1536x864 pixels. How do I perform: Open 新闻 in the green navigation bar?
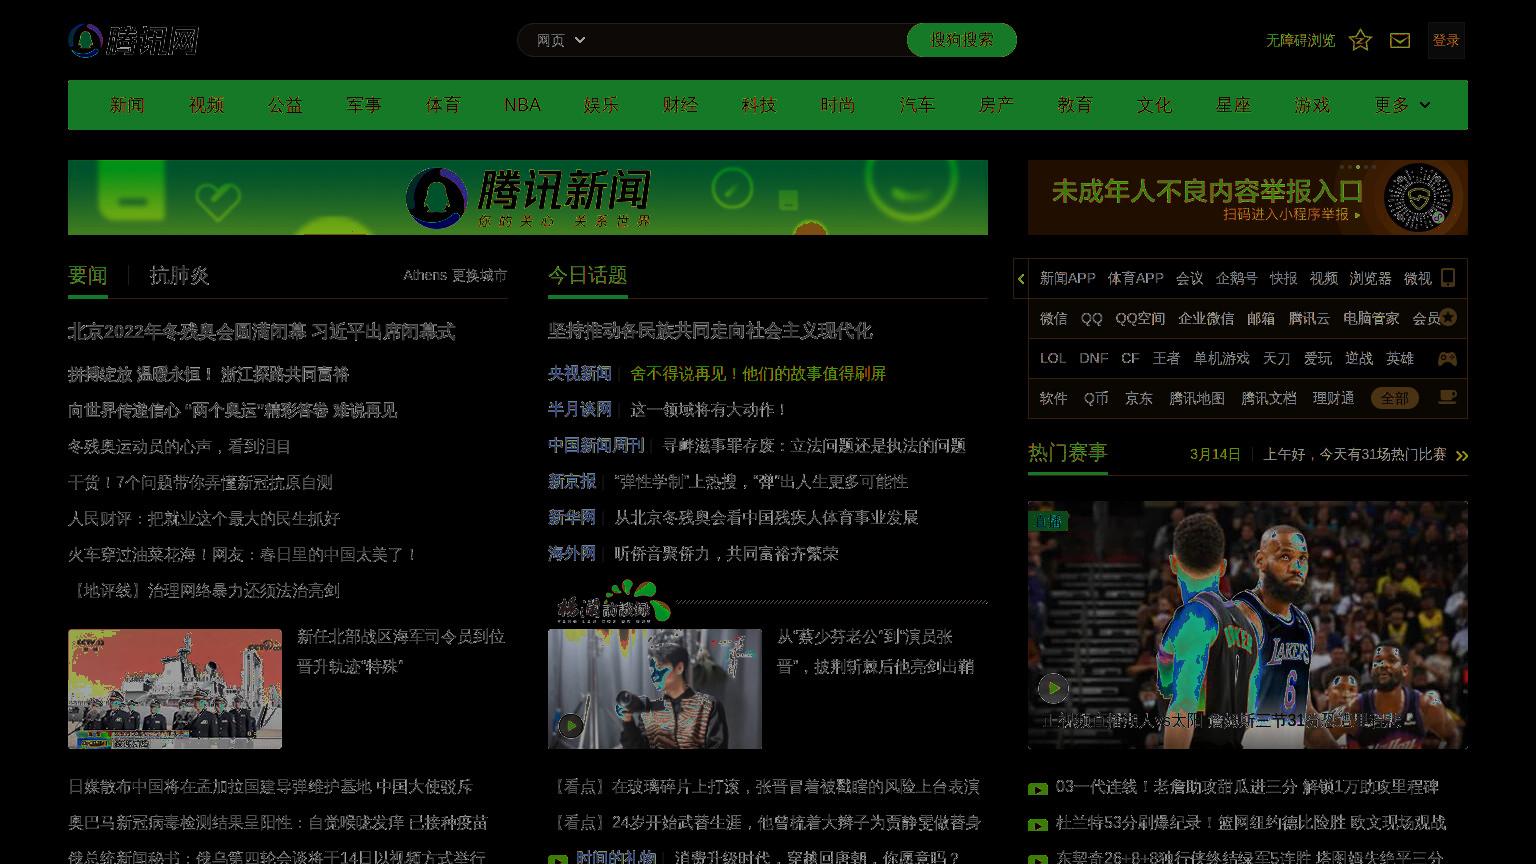(127, 105)
